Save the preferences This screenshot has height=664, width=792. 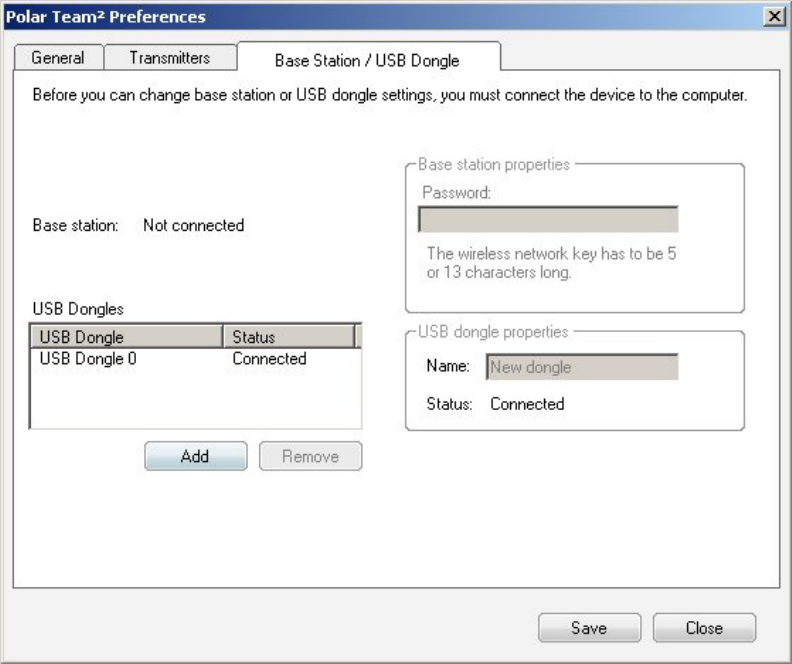589,628
